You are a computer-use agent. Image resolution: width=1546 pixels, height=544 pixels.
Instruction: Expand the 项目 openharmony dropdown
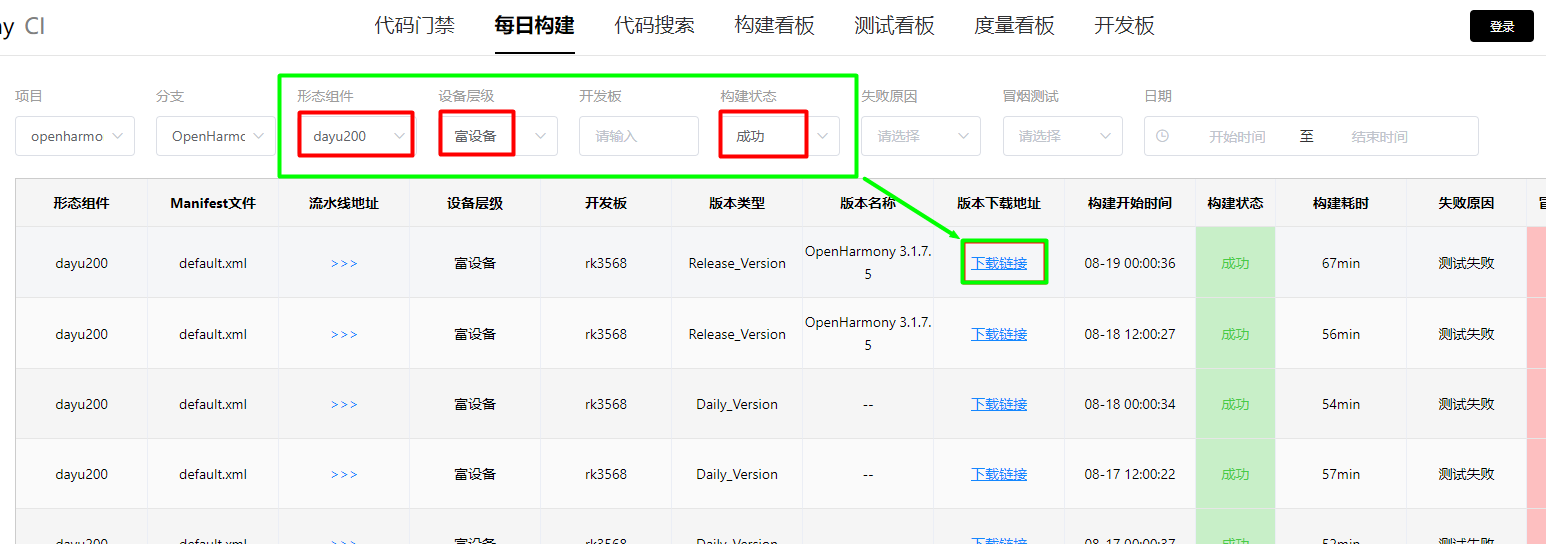75,136
